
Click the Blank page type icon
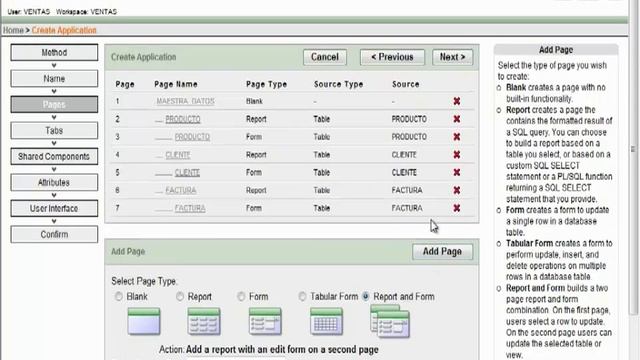[144, 321]
